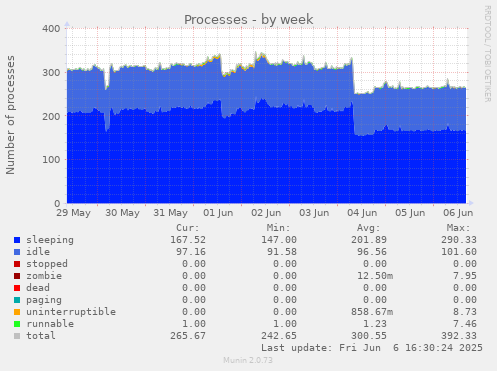The width and height of the screenshot is (497, 371).
Task: Click sleeping minimum value 147.00
Action: pos(279,240)
